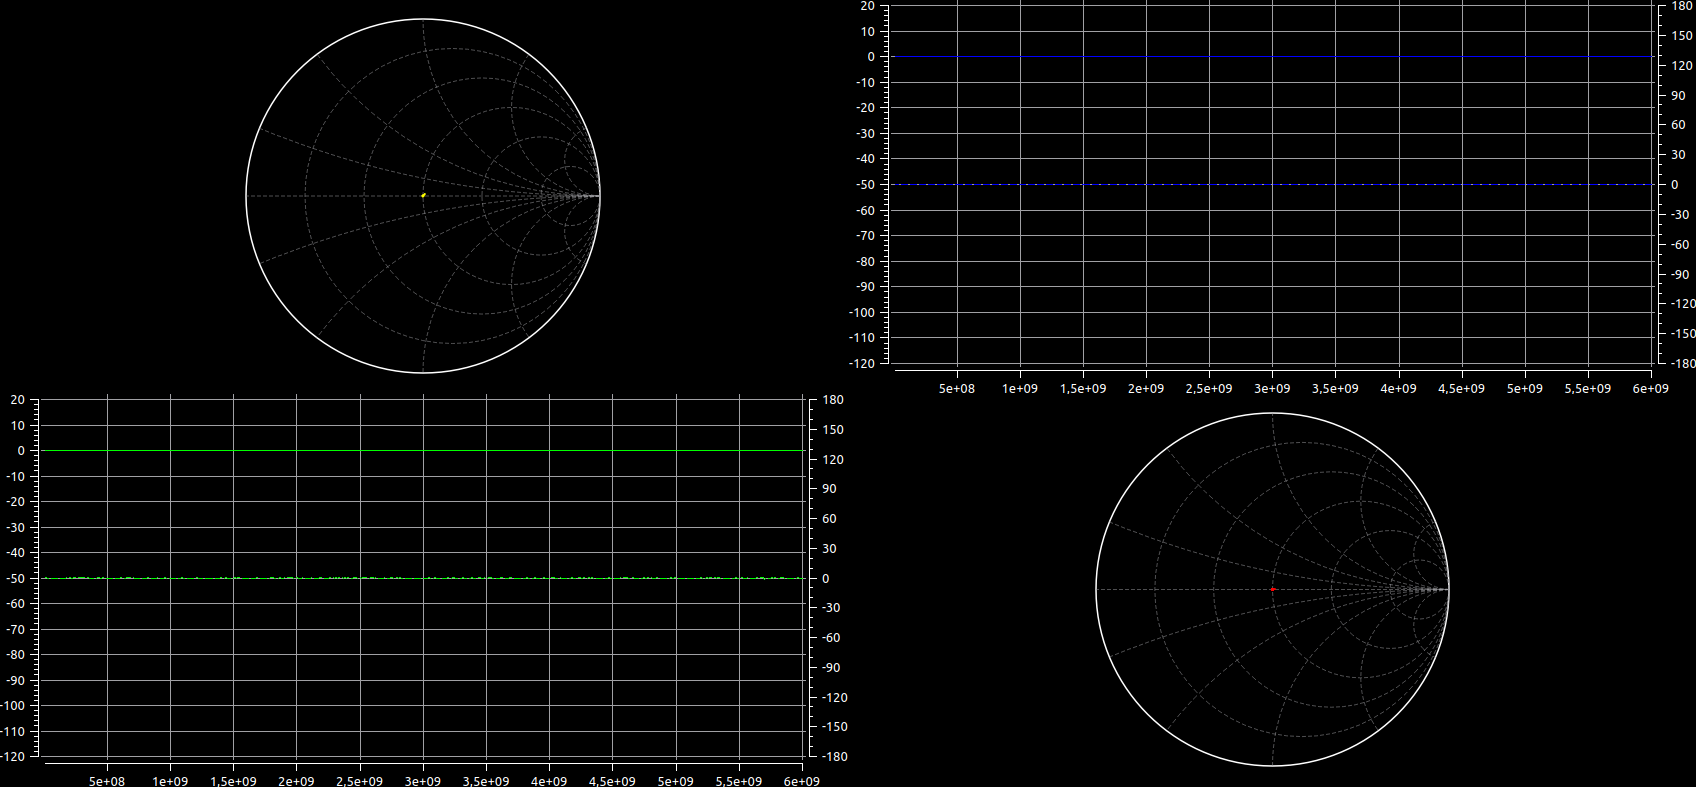Click '60' on the green-trace plot's phase axis

point(829,519)
